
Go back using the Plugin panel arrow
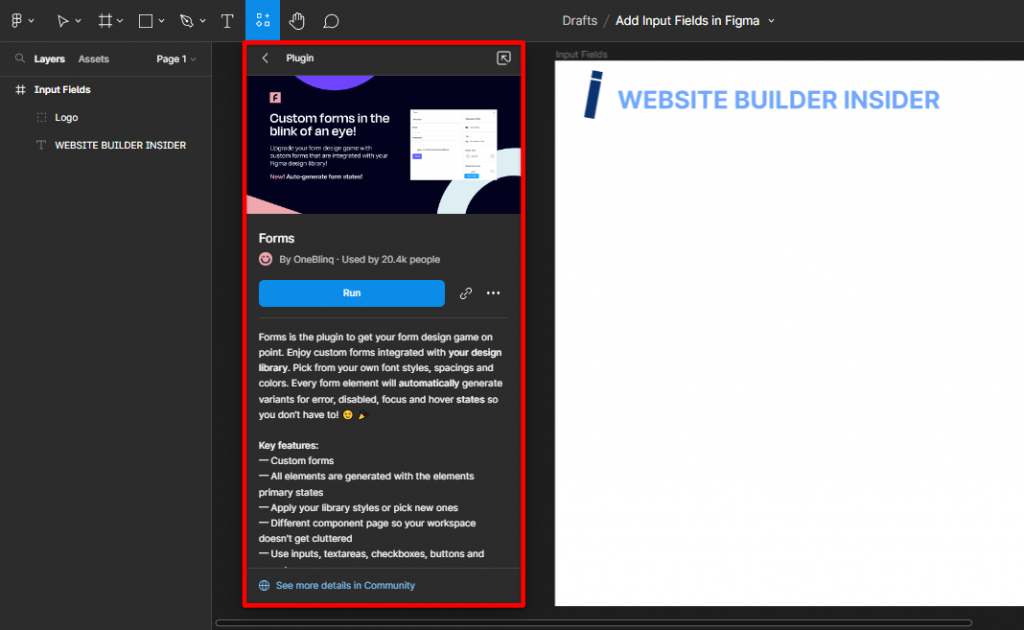click(264, 58)
